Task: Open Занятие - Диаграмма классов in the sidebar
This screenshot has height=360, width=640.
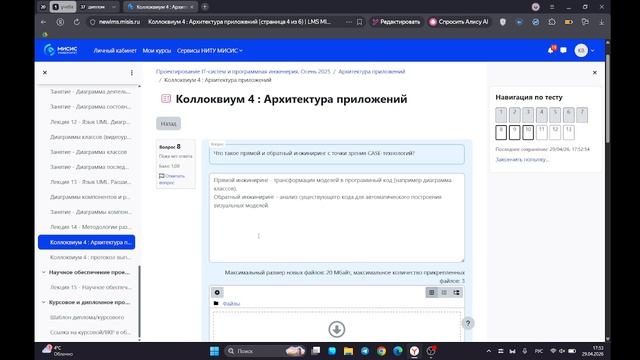Action: click(x=88, y=152)
